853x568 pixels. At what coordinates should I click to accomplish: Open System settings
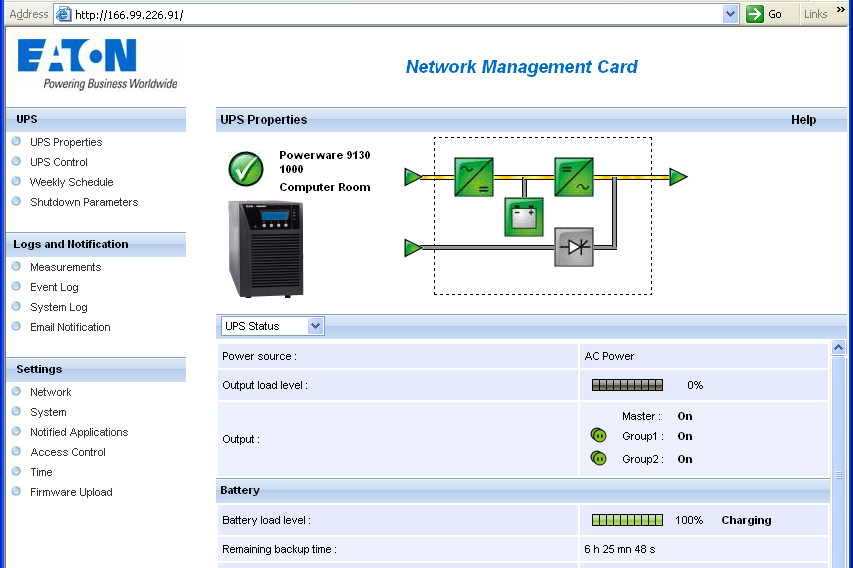[48, 412]
